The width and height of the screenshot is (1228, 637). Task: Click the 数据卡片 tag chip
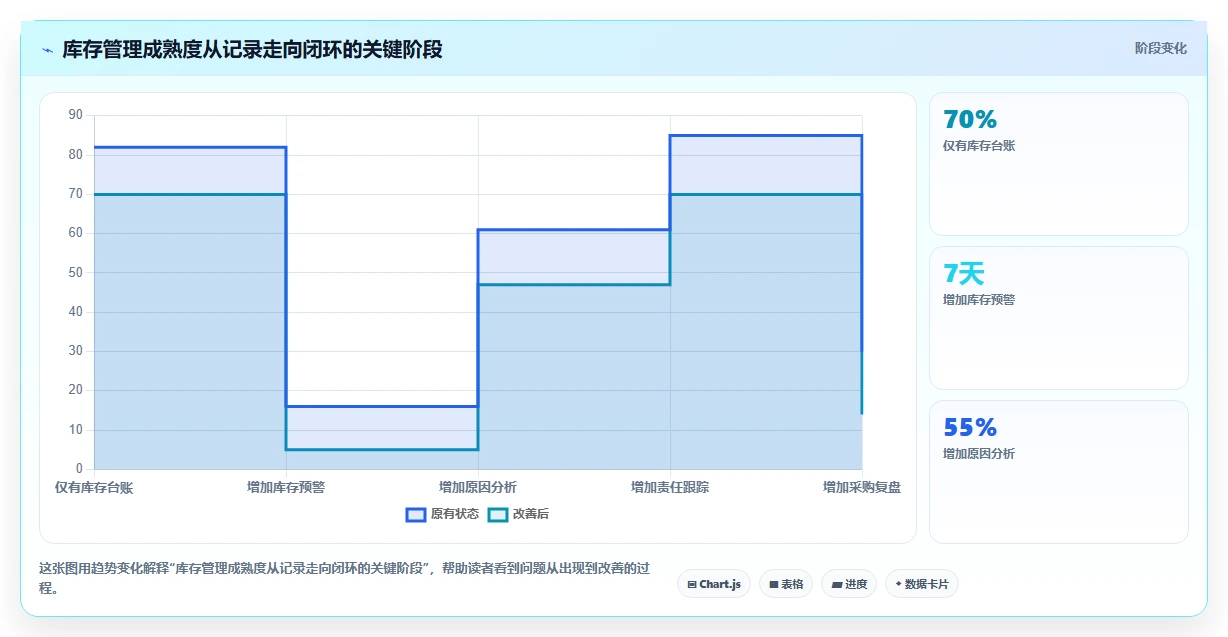click(922, 584)
